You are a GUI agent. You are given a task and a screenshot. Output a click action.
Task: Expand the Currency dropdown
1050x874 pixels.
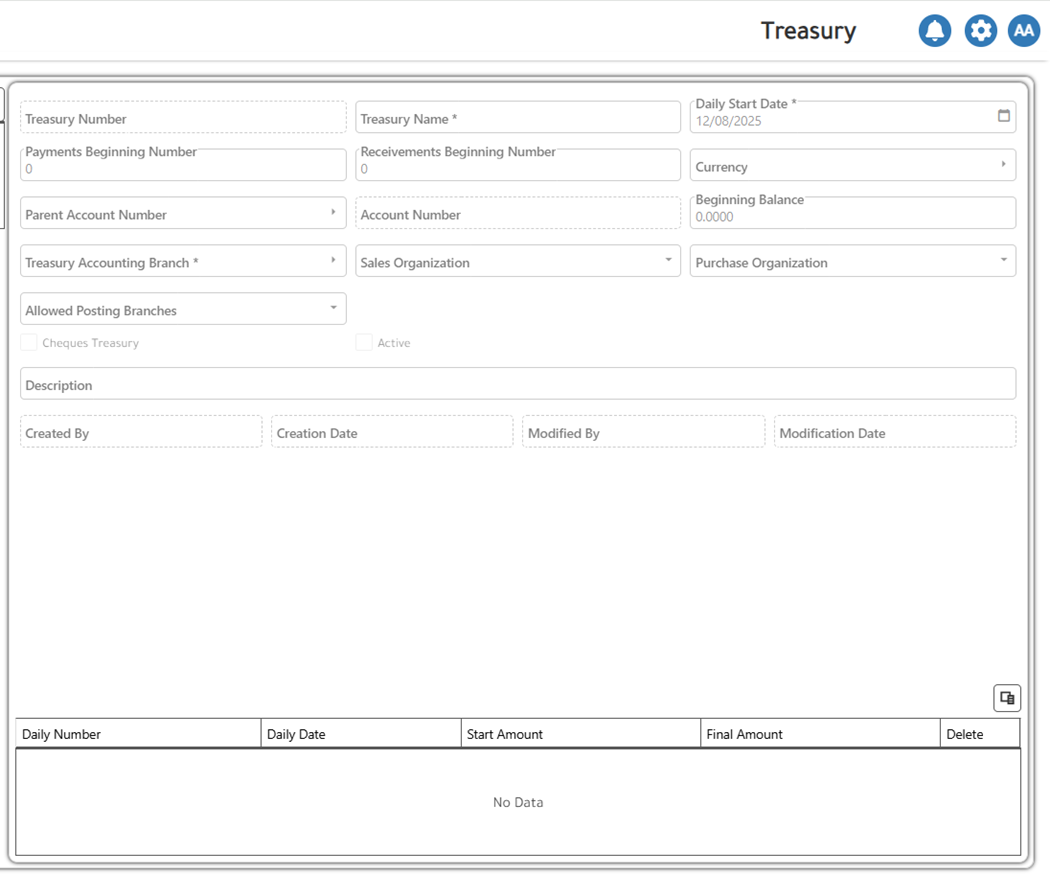point(1003,165)
